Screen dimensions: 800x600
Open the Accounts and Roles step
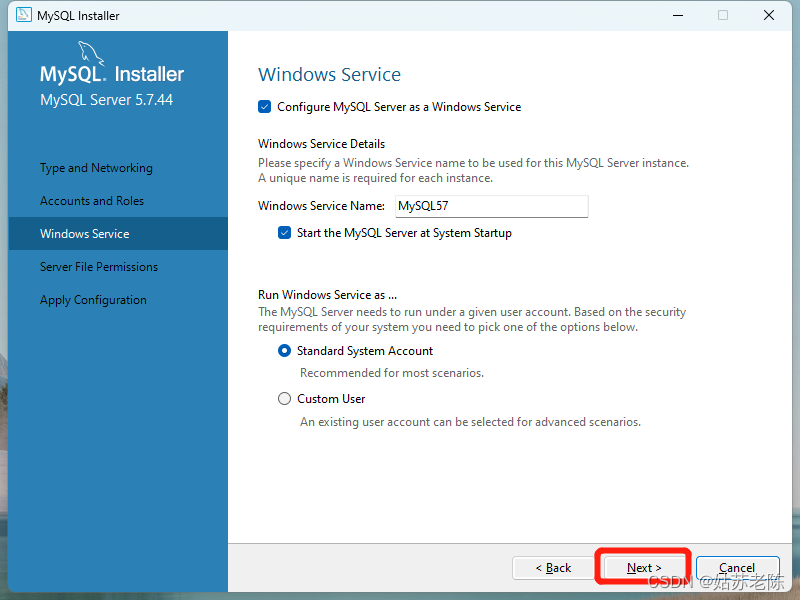[92, 201]
